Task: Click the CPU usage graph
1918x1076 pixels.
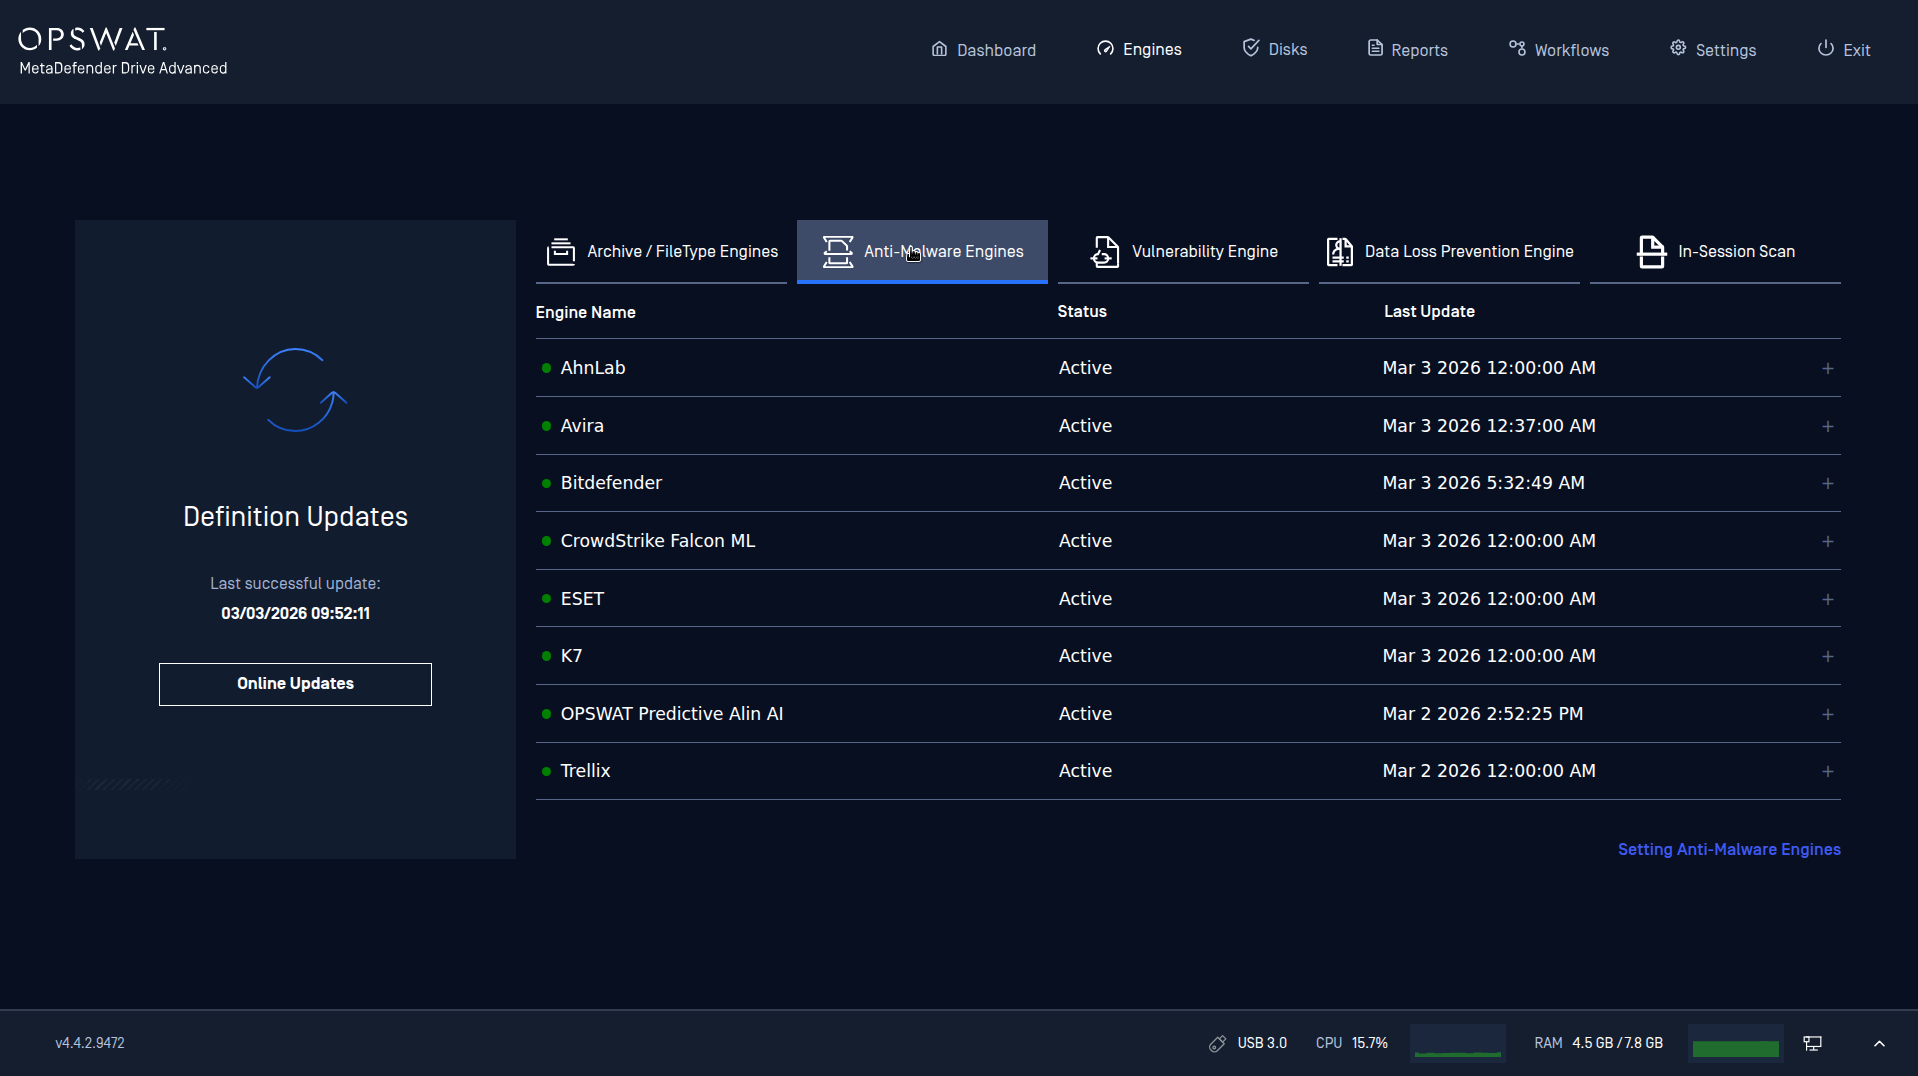Action: 1457,1043
